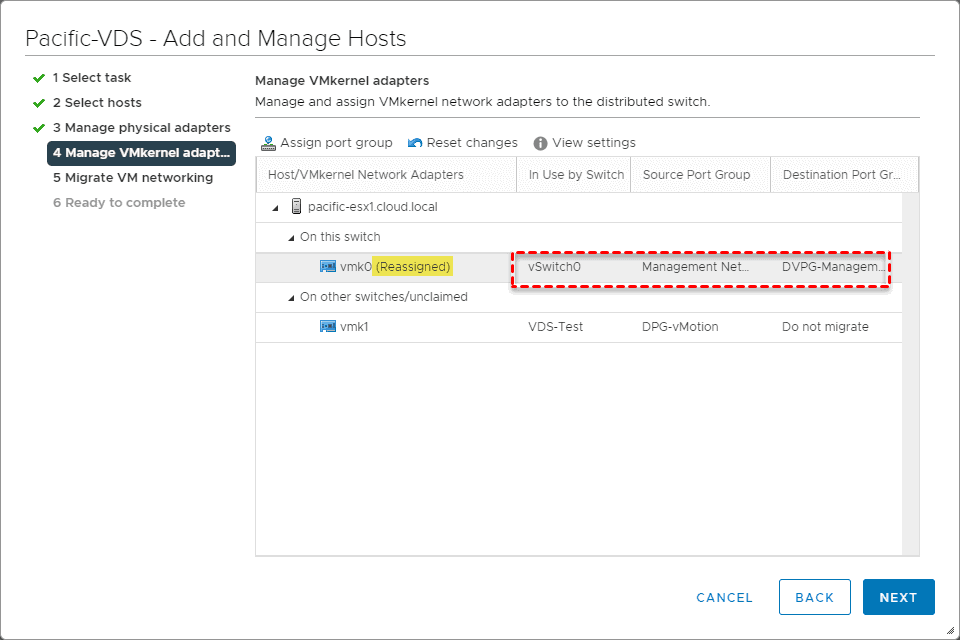Click the Assign port group icon
Screen dimensions: 960x640
click(x=268, y=143)
